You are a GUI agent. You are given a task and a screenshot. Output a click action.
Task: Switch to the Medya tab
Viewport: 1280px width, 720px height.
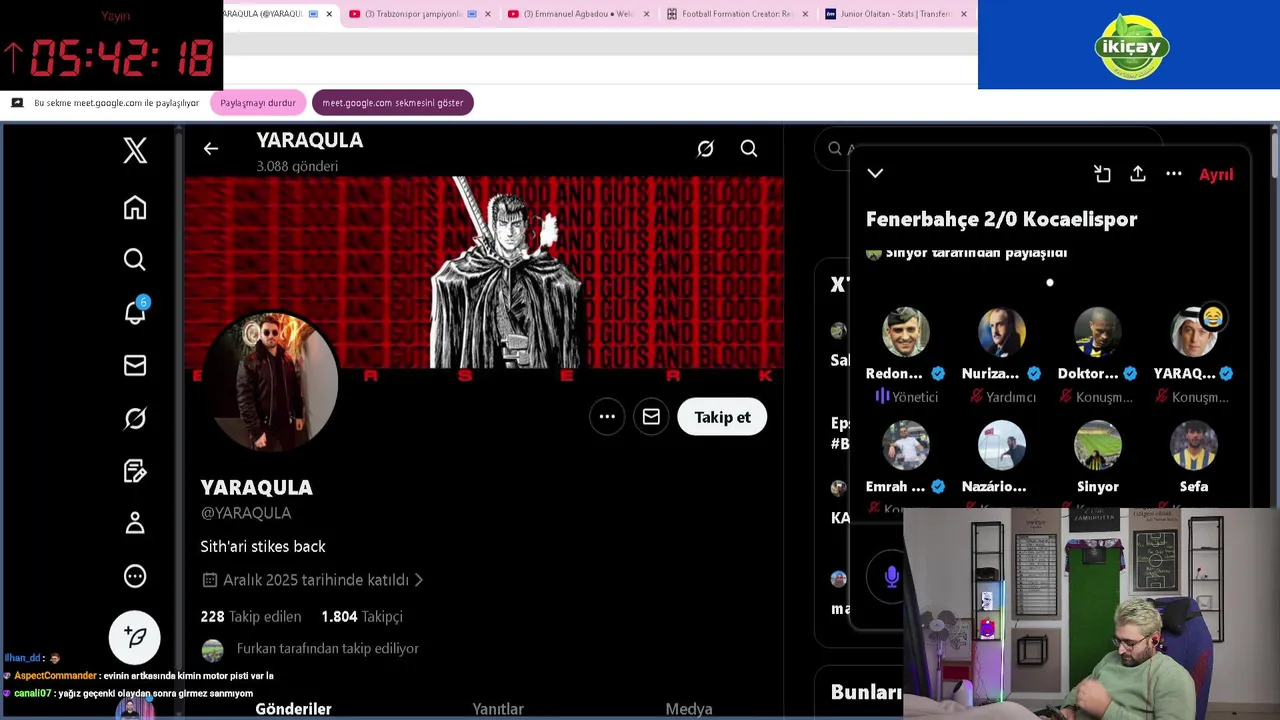pyautogui.click(x=689, y=708)
